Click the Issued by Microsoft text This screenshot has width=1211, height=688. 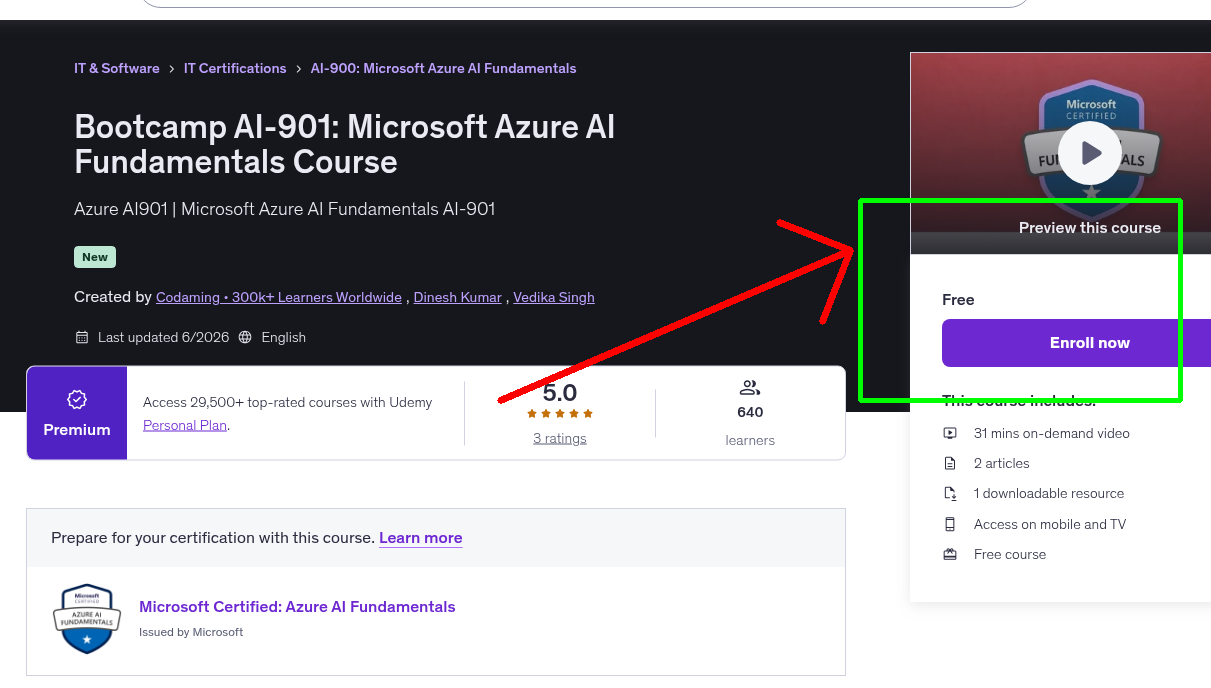[191, 632]
